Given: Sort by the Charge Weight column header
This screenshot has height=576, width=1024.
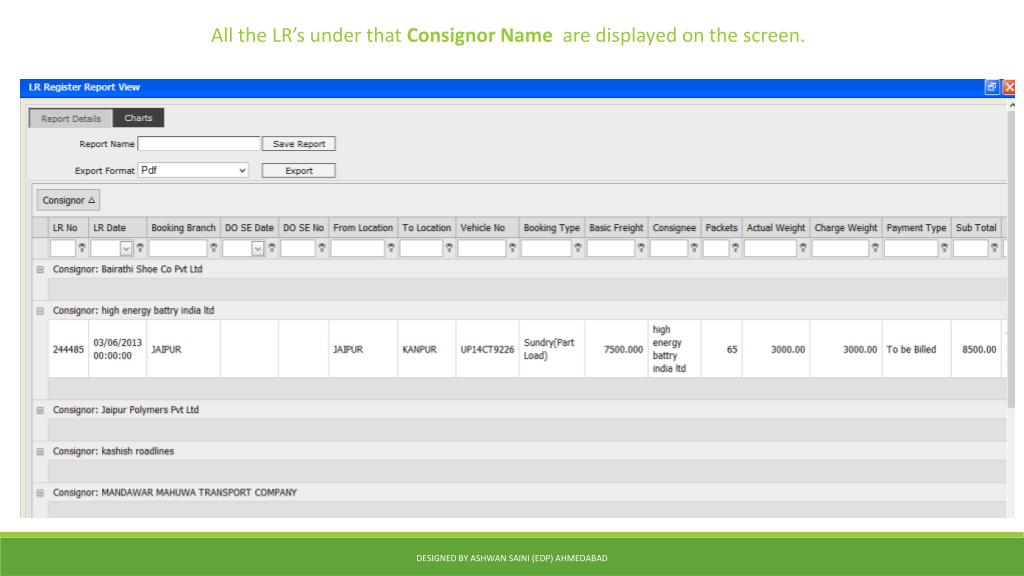Looking at the screenshot, I should point(846,227).
